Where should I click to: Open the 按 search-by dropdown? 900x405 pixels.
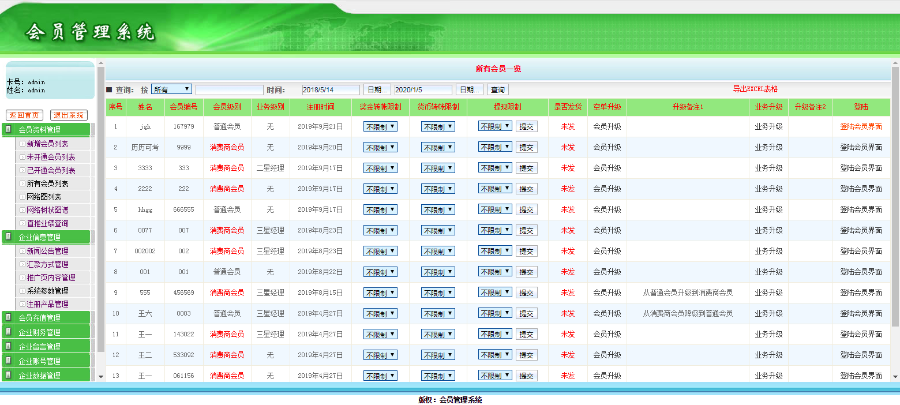point(171,89)
